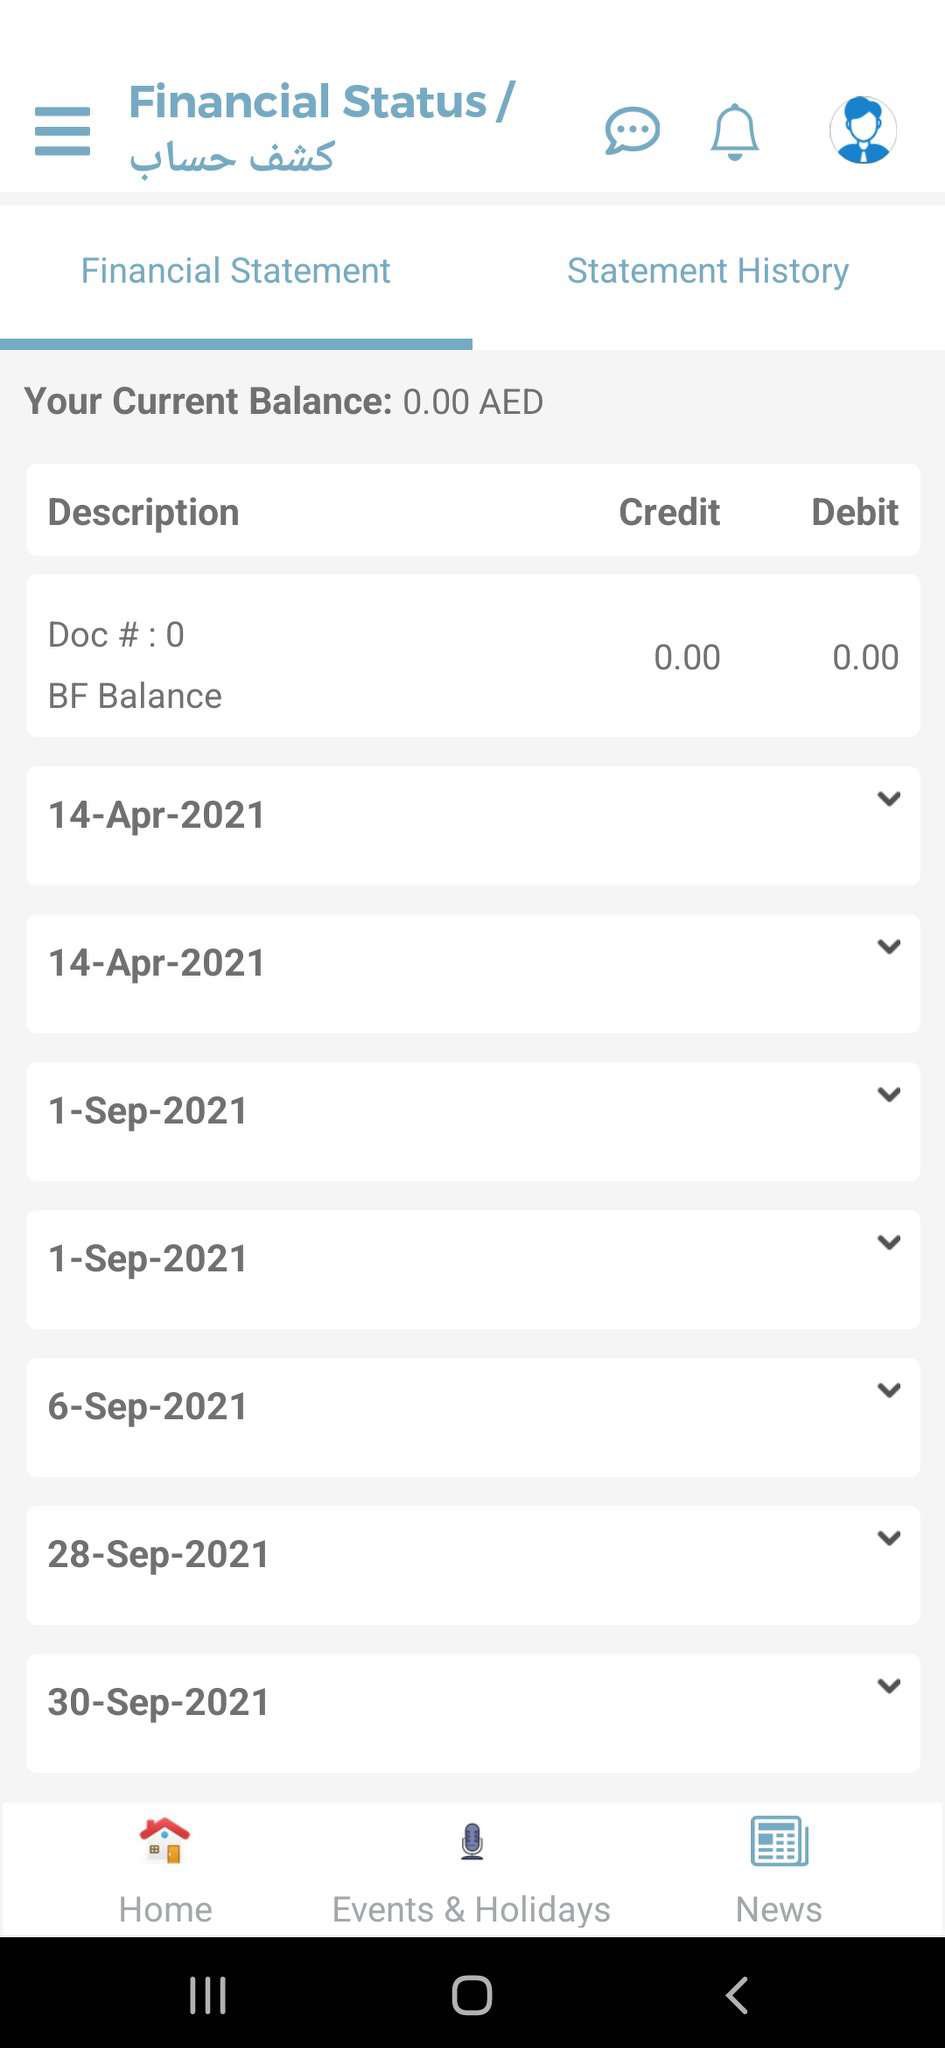
Task: Open Android recent apps button
Action: tap(208, 1995)
